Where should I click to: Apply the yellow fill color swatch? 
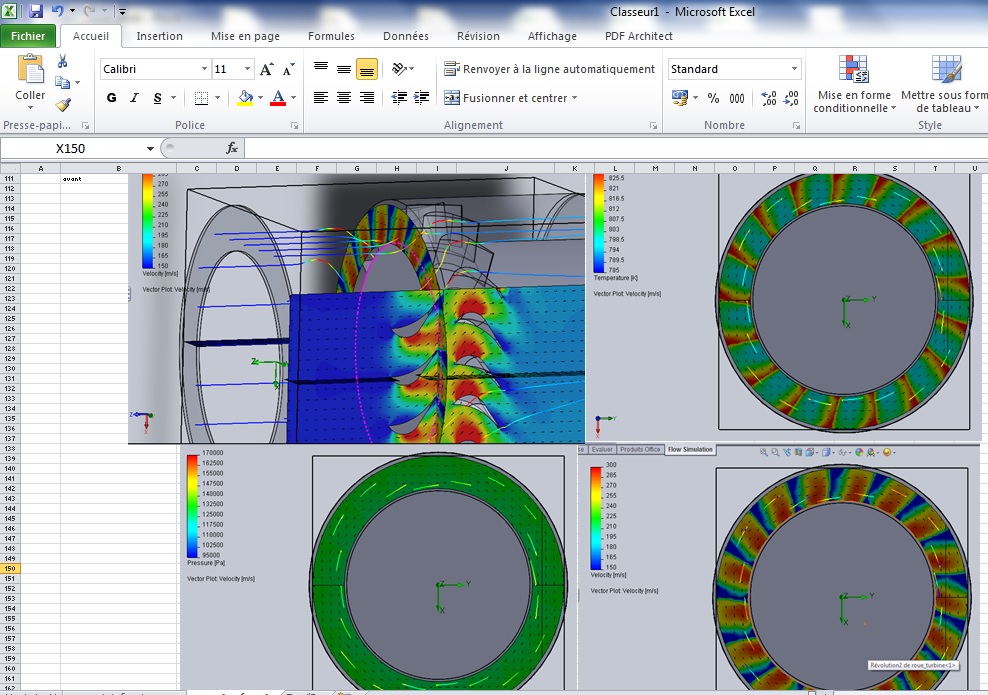point(245,98)
